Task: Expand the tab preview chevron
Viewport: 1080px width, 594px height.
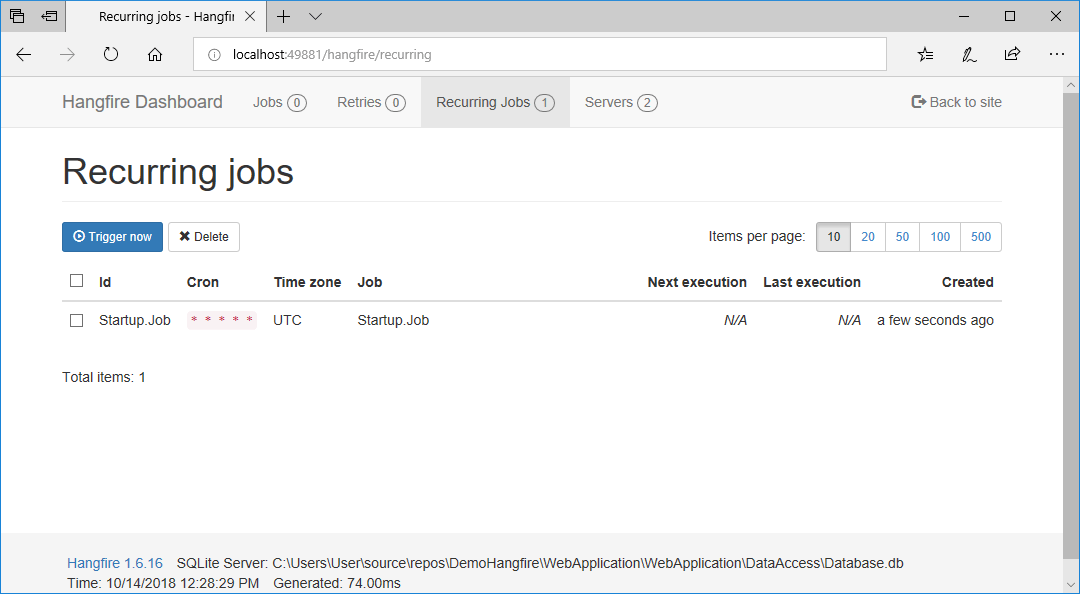Action: pos(315,17)
